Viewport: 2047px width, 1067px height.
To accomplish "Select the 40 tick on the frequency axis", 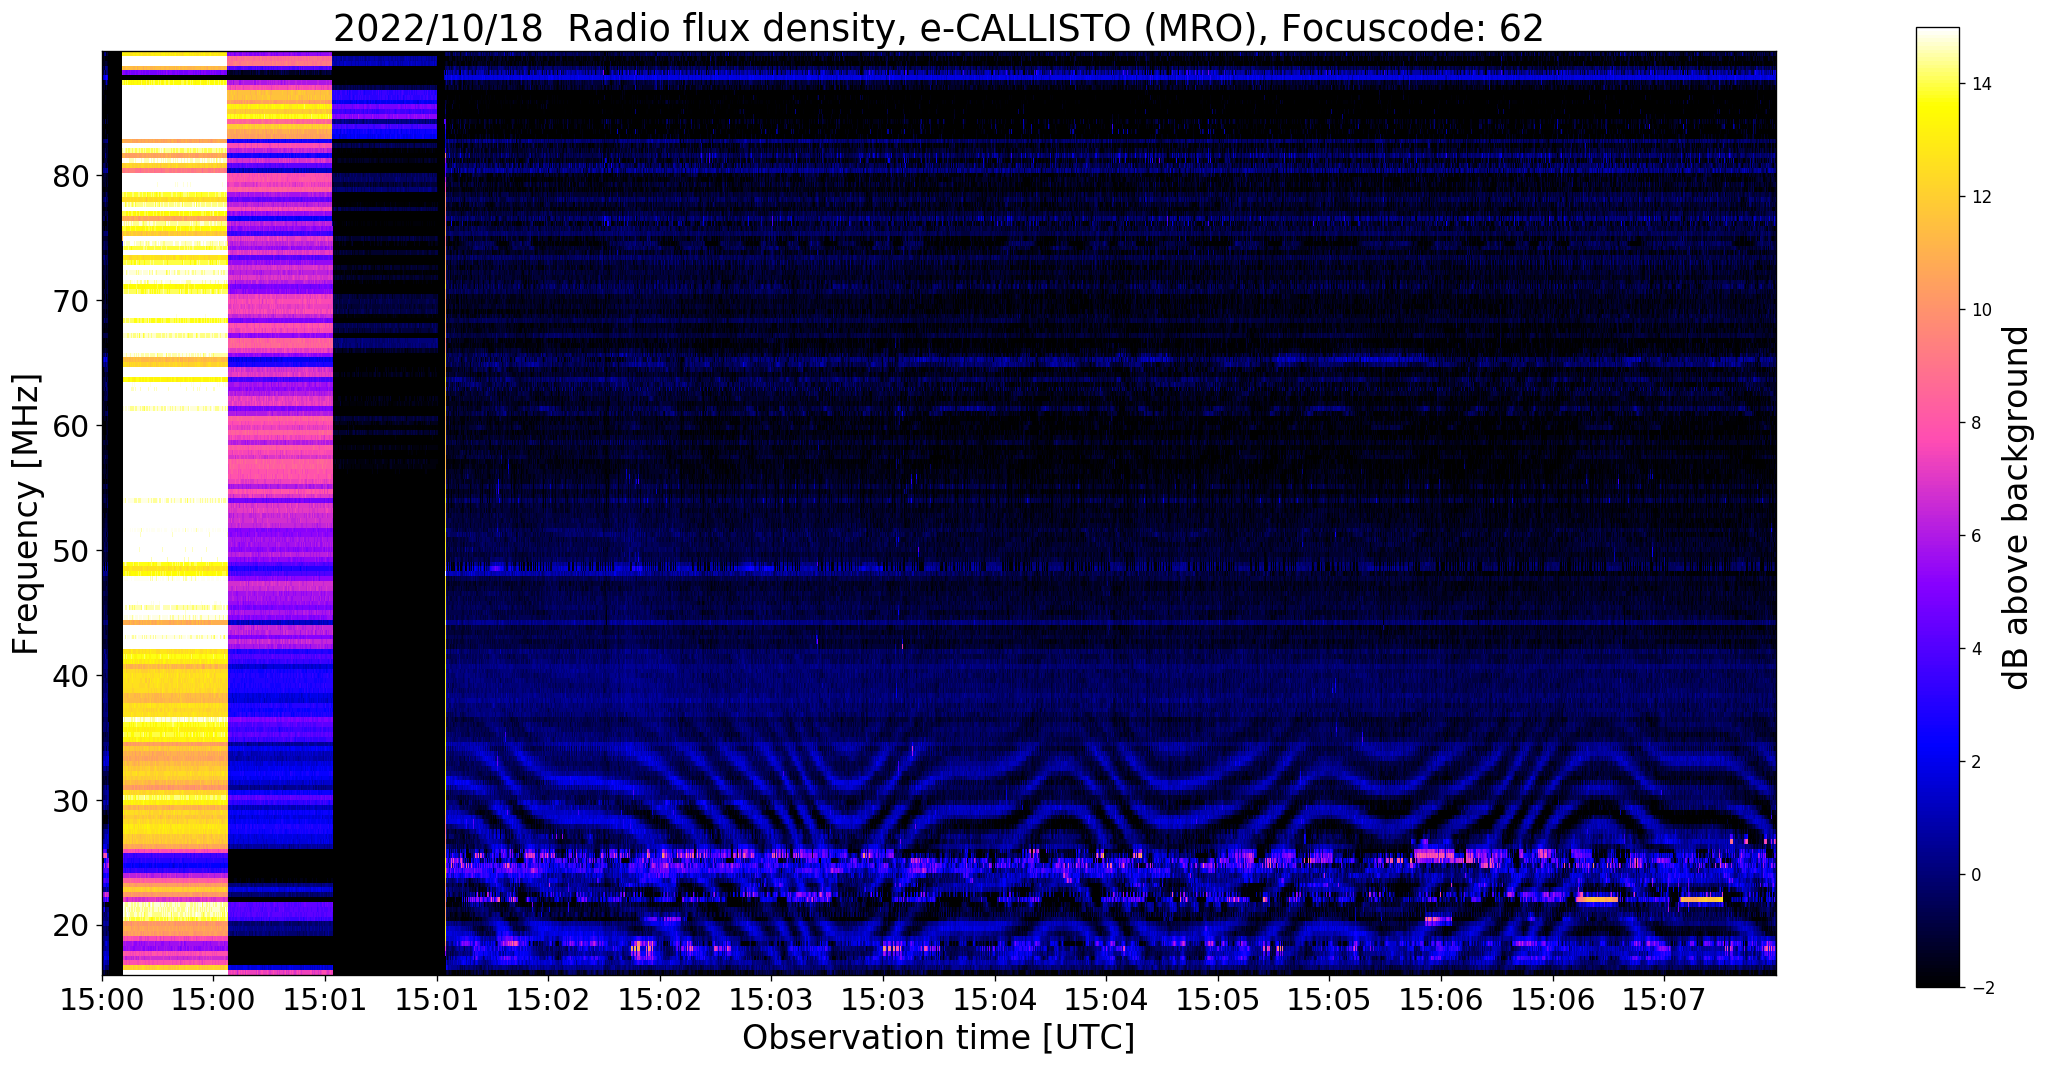I will click(x=71, y=676).
